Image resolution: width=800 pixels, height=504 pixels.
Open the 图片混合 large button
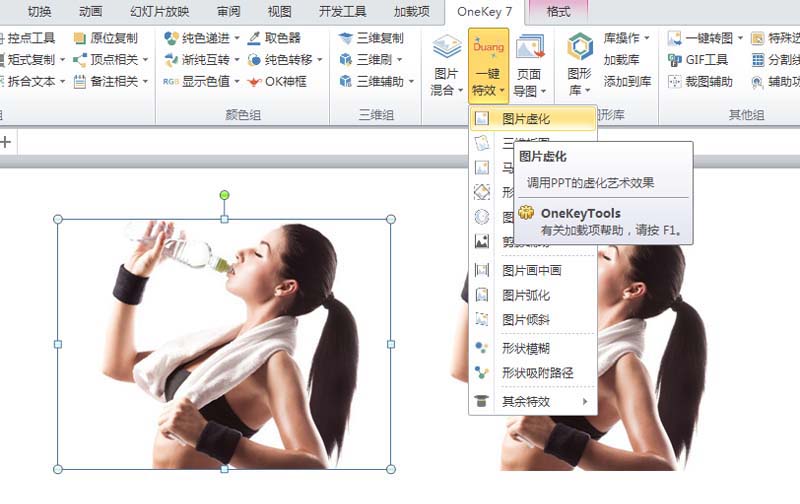pyautogui.click(x=446, y=64)
